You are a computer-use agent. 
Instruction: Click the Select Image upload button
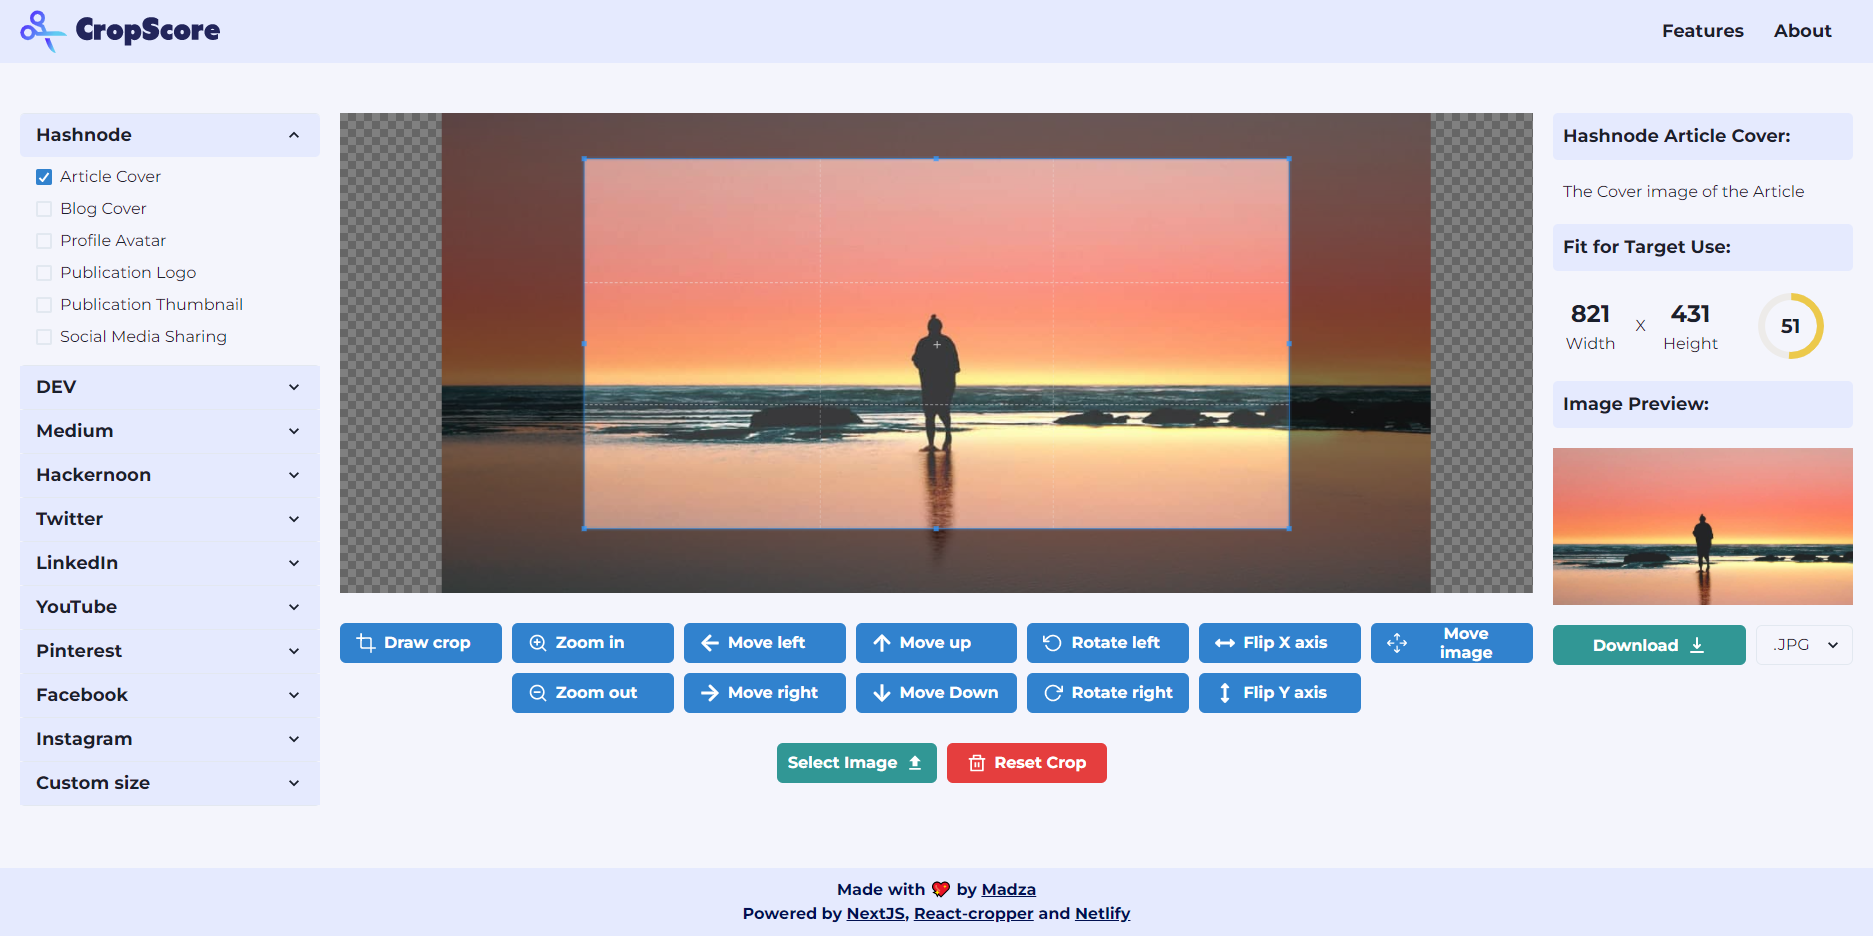pyautogui.click(x=856, y=763)
